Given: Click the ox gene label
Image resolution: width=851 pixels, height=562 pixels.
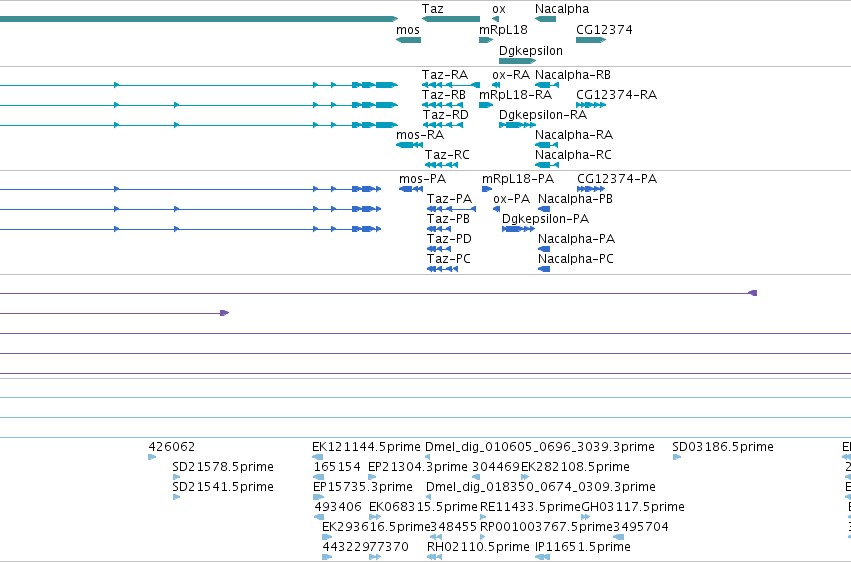Looking at the screenshot, I should (499, 9).
